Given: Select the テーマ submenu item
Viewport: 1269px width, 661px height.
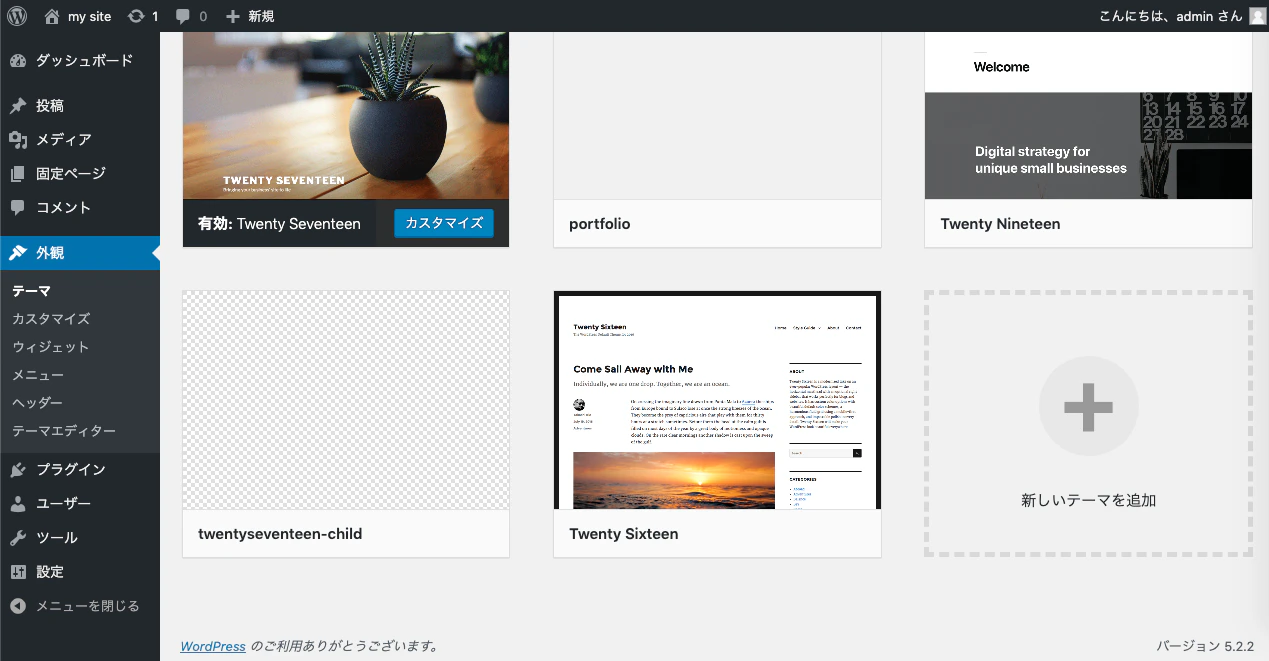Looking at the screenshot, I should pyautogui.click(x=31, y=291).
